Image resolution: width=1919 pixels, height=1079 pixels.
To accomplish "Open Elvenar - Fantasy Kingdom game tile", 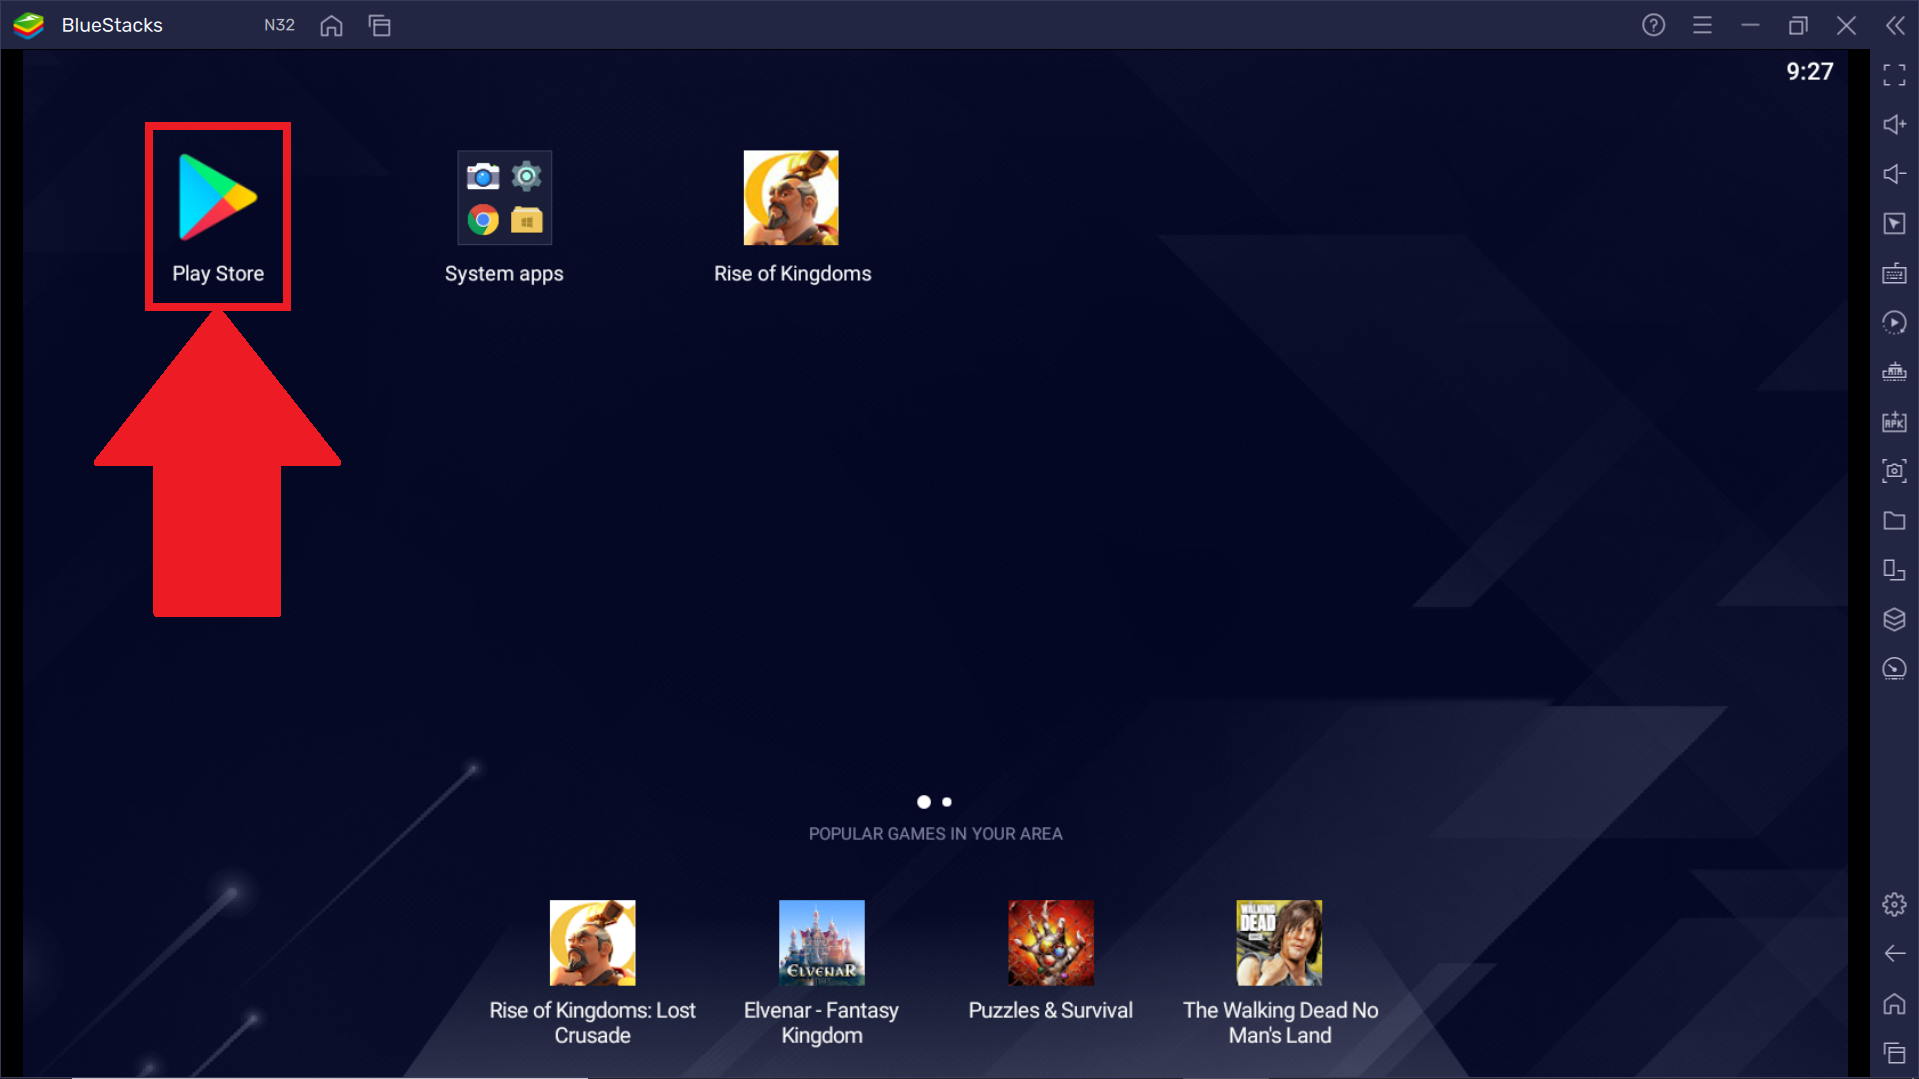I will point(821,973).
